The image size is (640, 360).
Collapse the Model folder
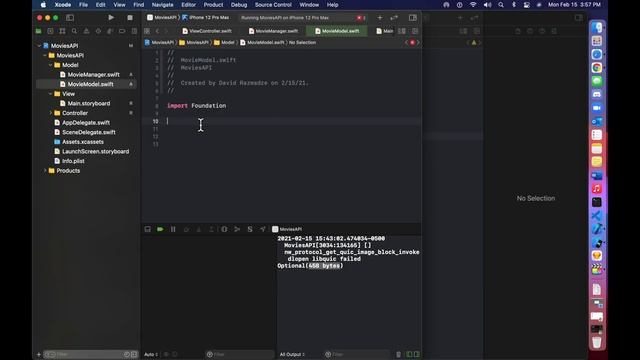51,65
